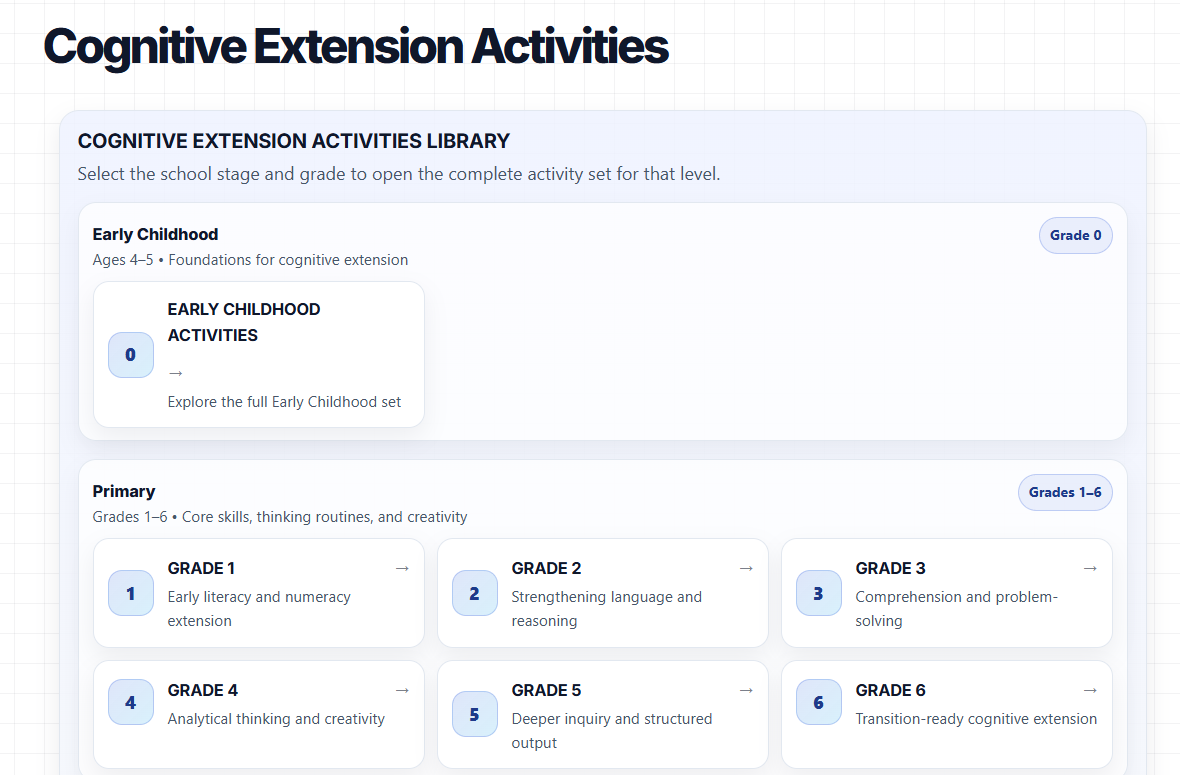Click the Grade 3 number badge
Viewport: 1180px width, 775px height.
pos(818,593)
